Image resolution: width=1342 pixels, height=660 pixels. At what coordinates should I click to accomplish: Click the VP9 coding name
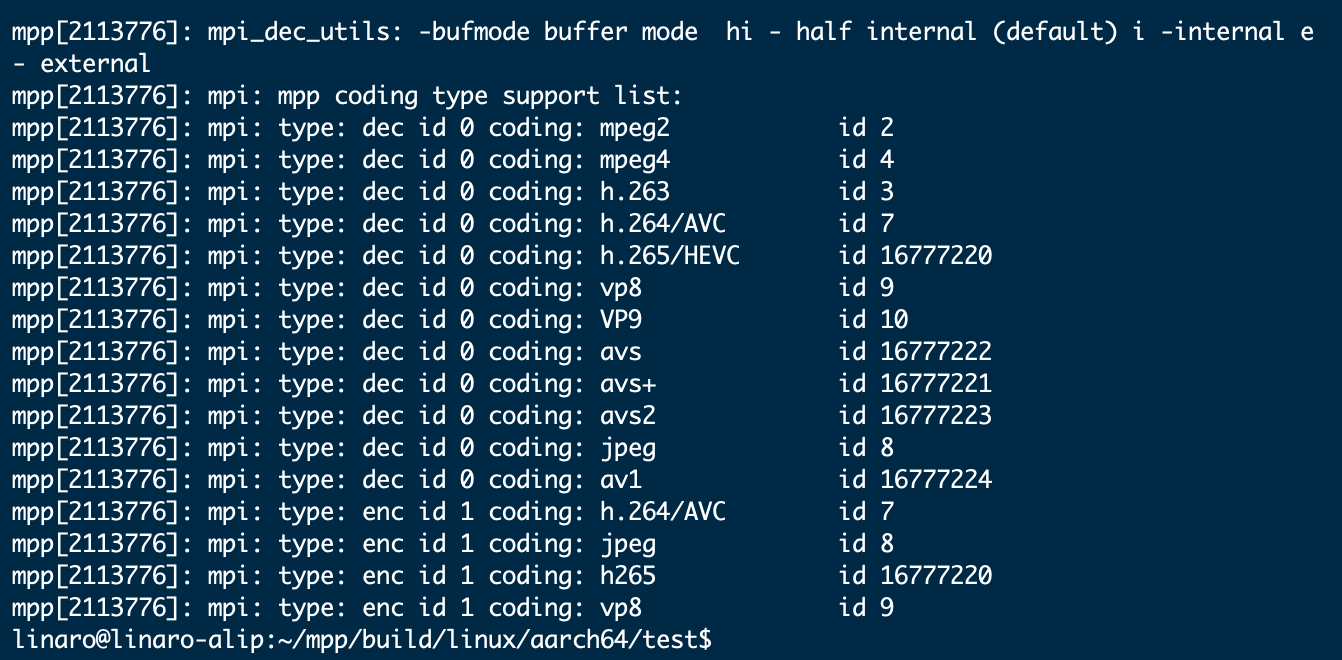[620, 320]
